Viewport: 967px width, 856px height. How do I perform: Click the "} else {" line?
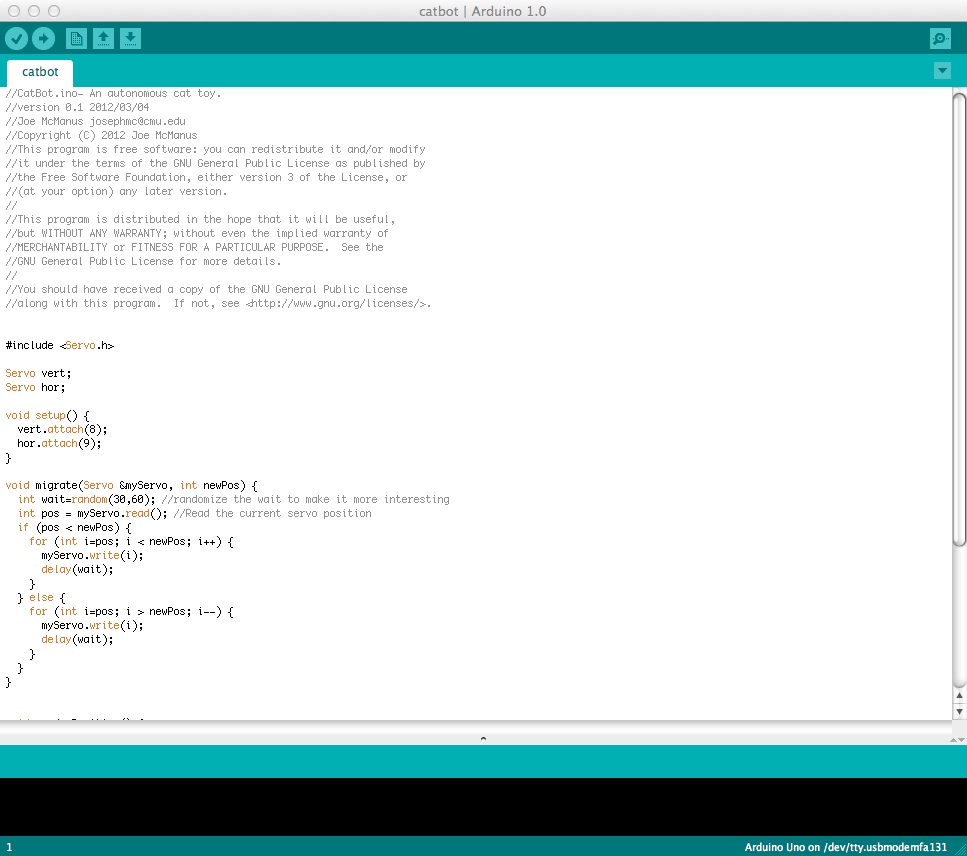[x=41, y=598]
